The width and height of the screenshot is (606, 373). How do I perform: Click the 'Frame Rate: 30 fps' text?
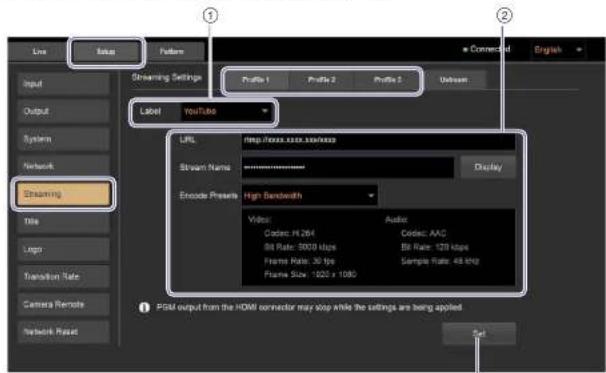[300, 261]
